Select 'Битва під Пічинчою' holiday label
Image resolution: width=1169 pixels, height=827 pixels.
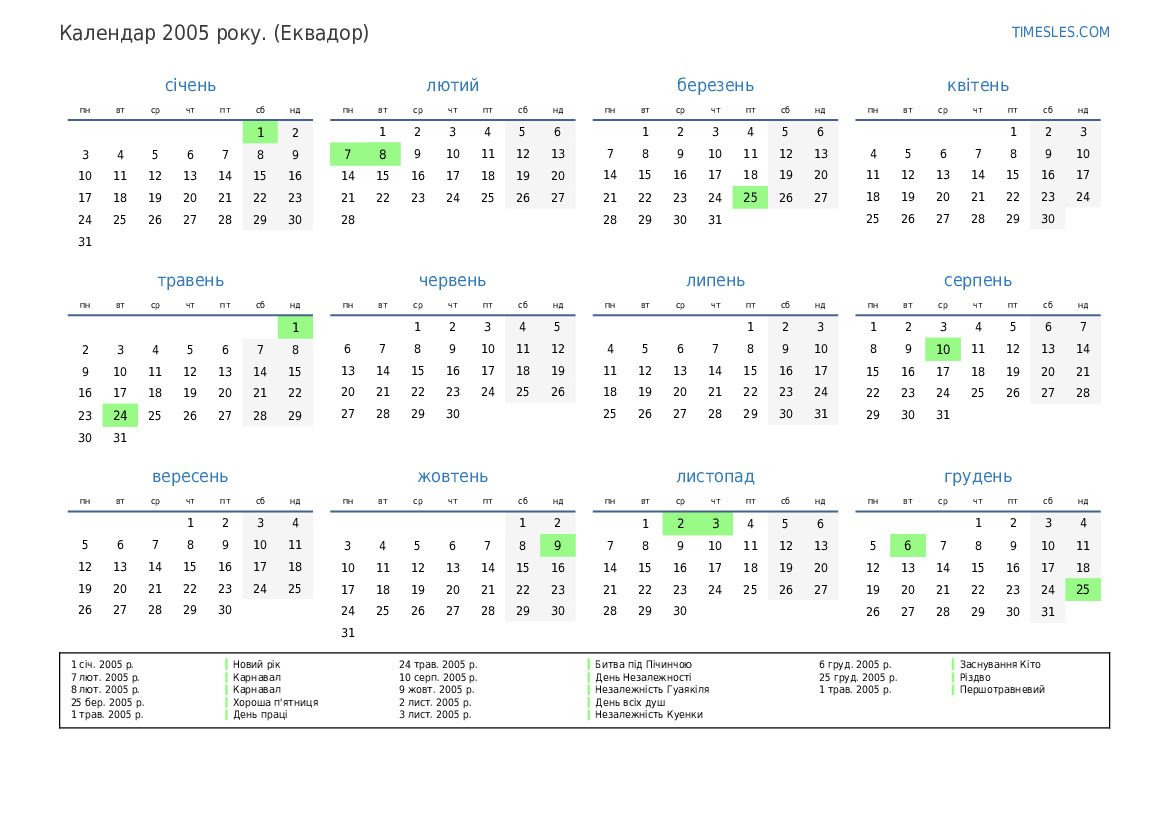643,664
